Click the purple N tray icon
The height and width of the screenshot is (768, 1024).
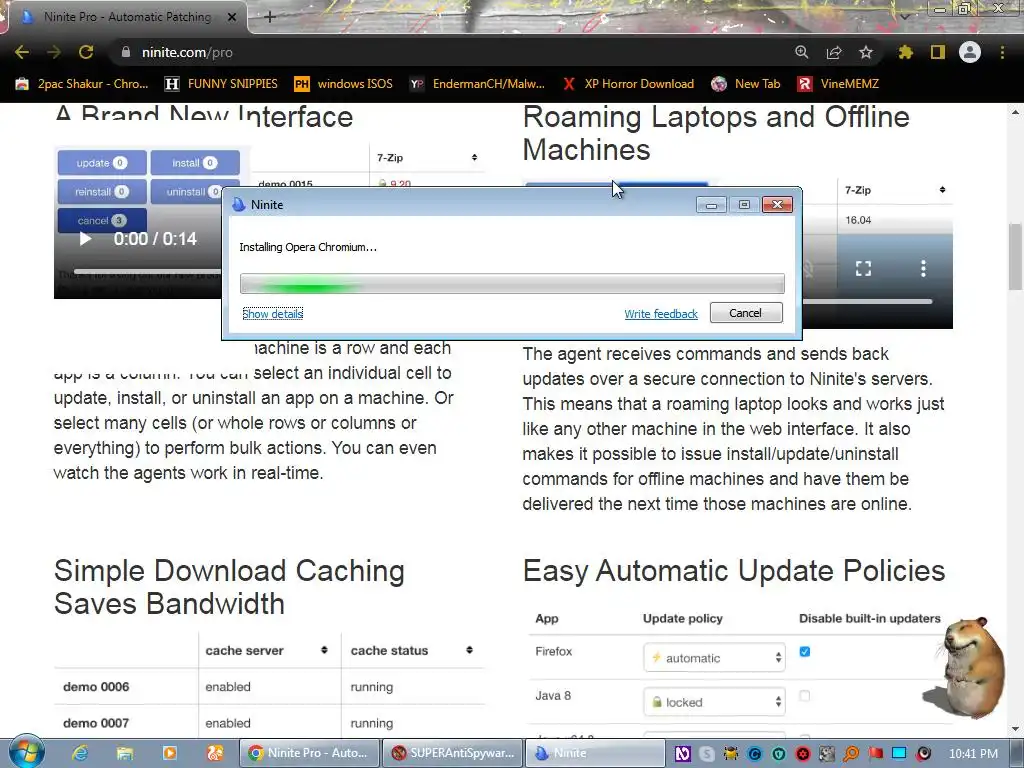[x=682, y=754]
